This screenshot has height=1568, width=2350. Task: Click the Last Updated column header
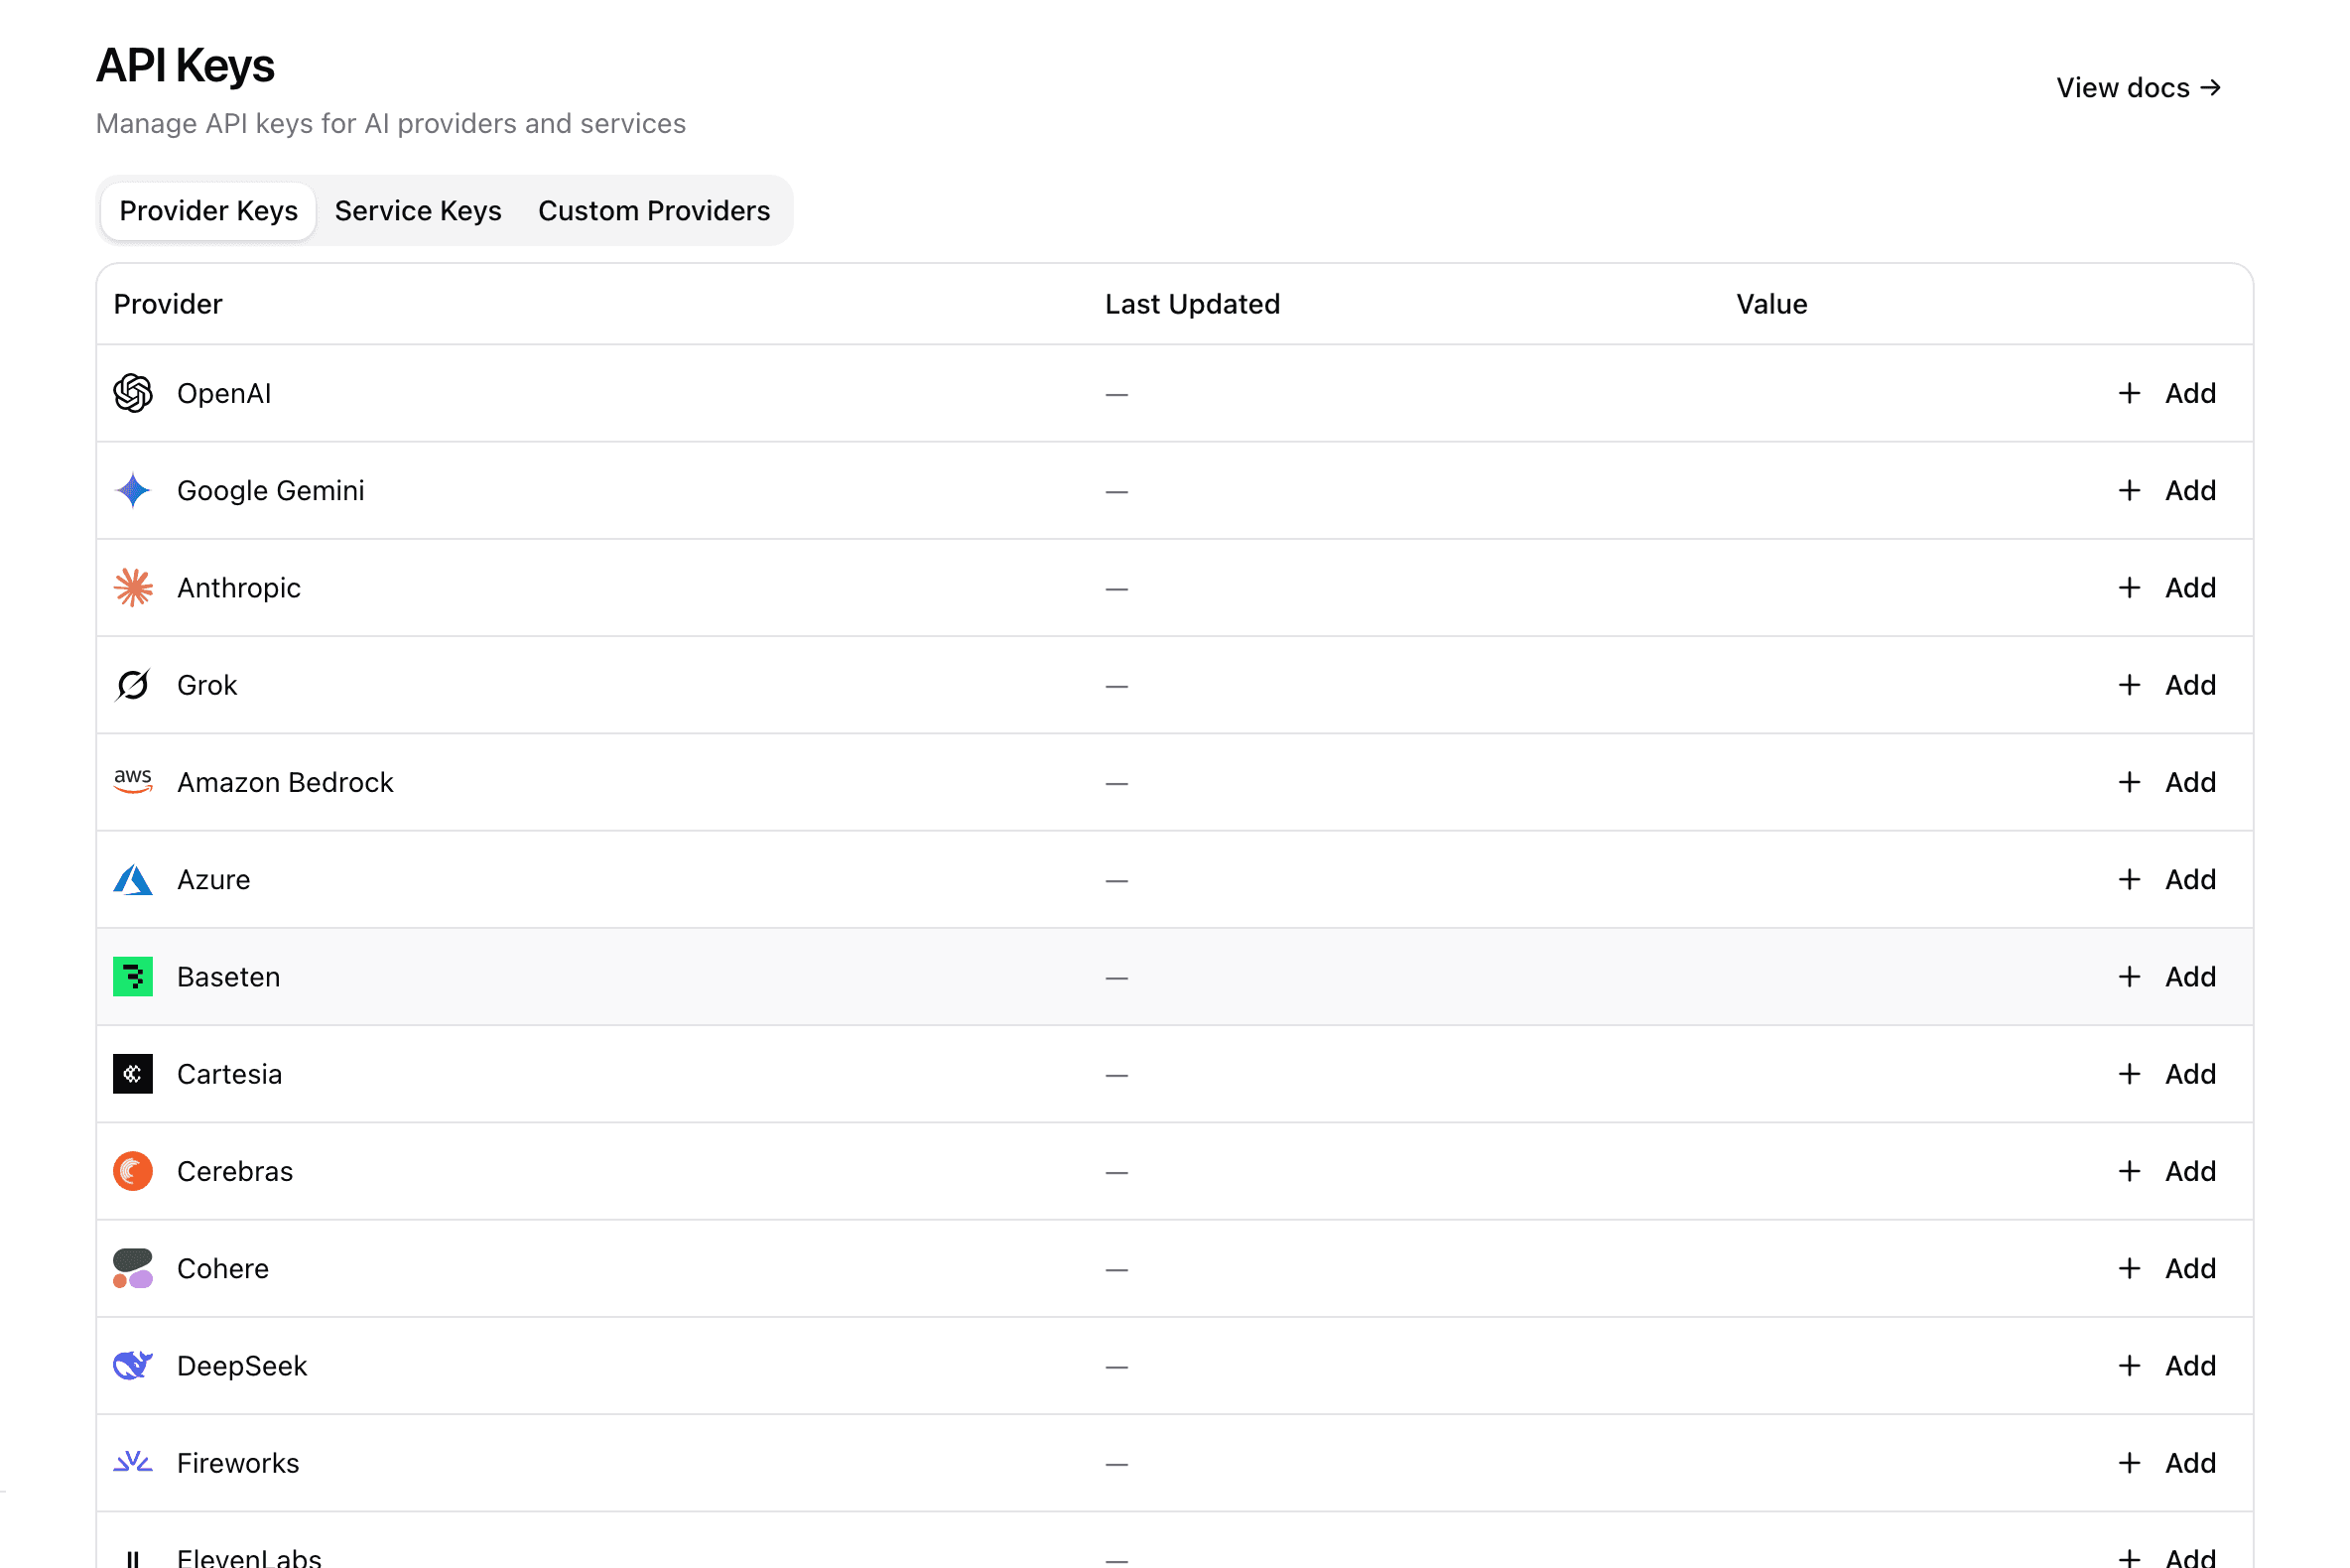coord(1192,304)
